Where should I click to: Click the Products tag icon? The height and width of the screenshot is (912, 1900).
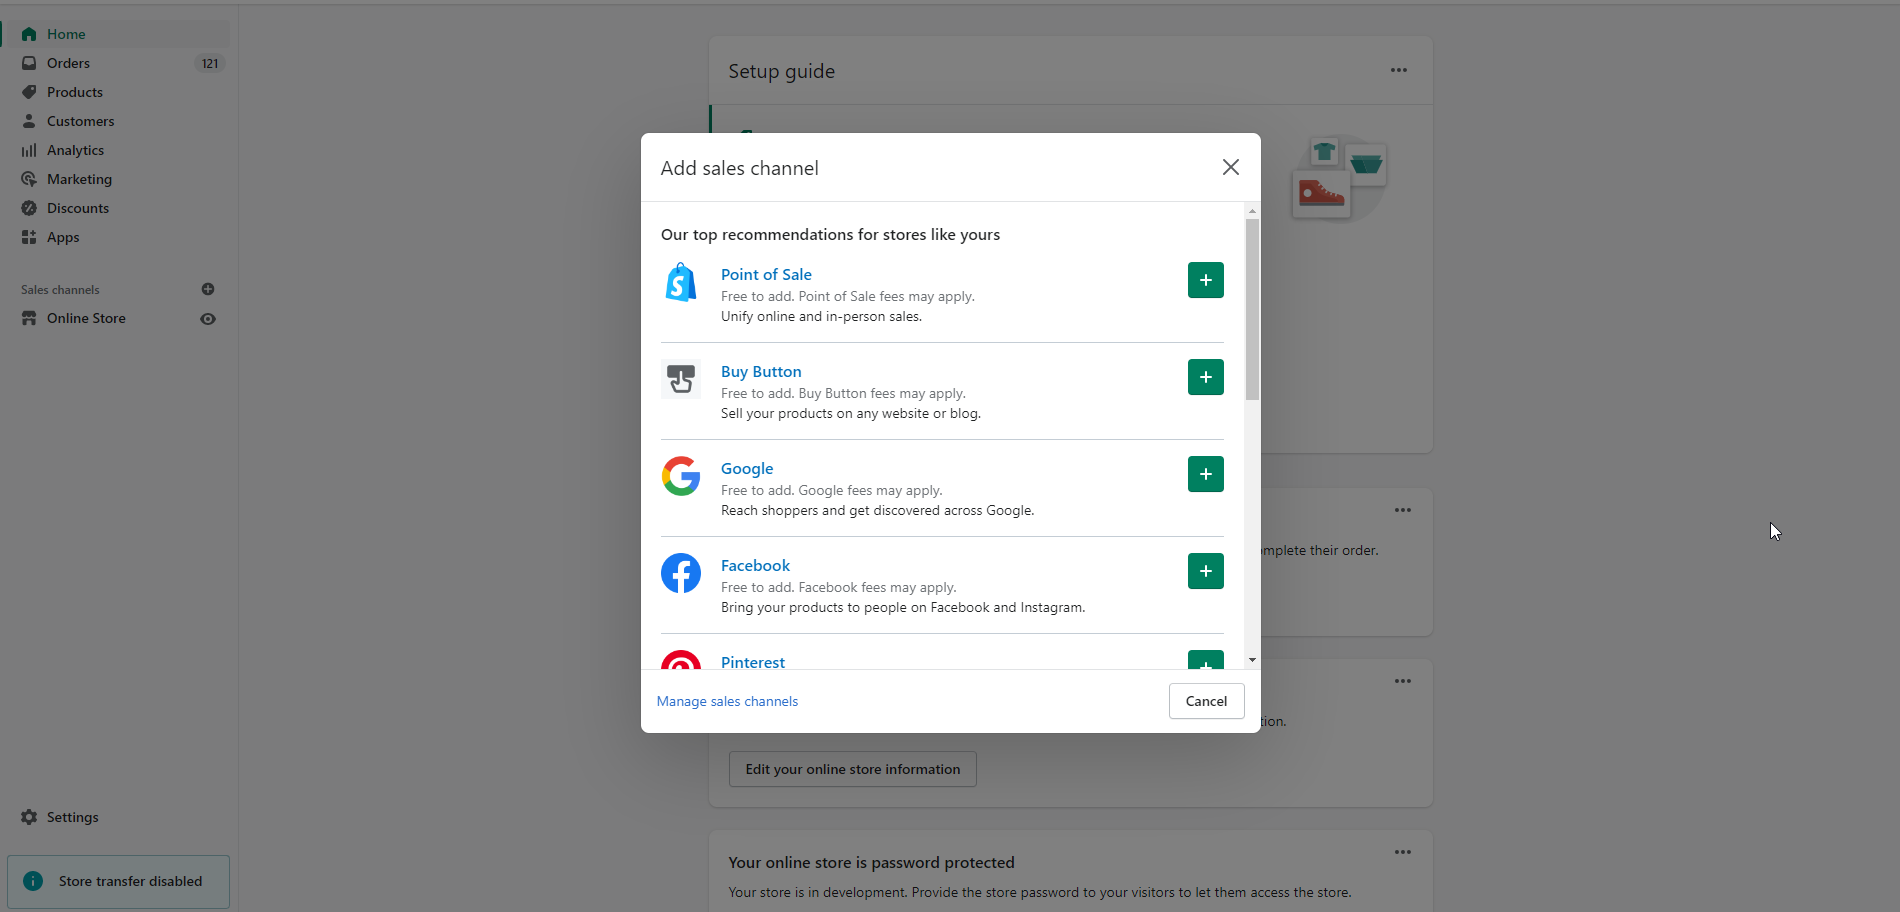tap(29, 92)
